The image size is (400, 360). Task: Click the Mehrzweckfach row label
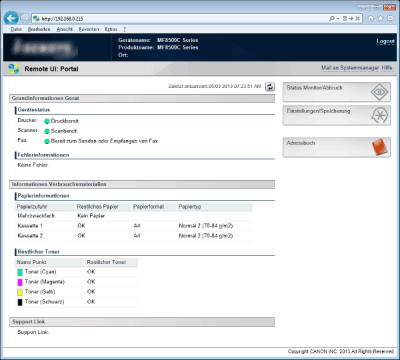(x=36, y=216)
